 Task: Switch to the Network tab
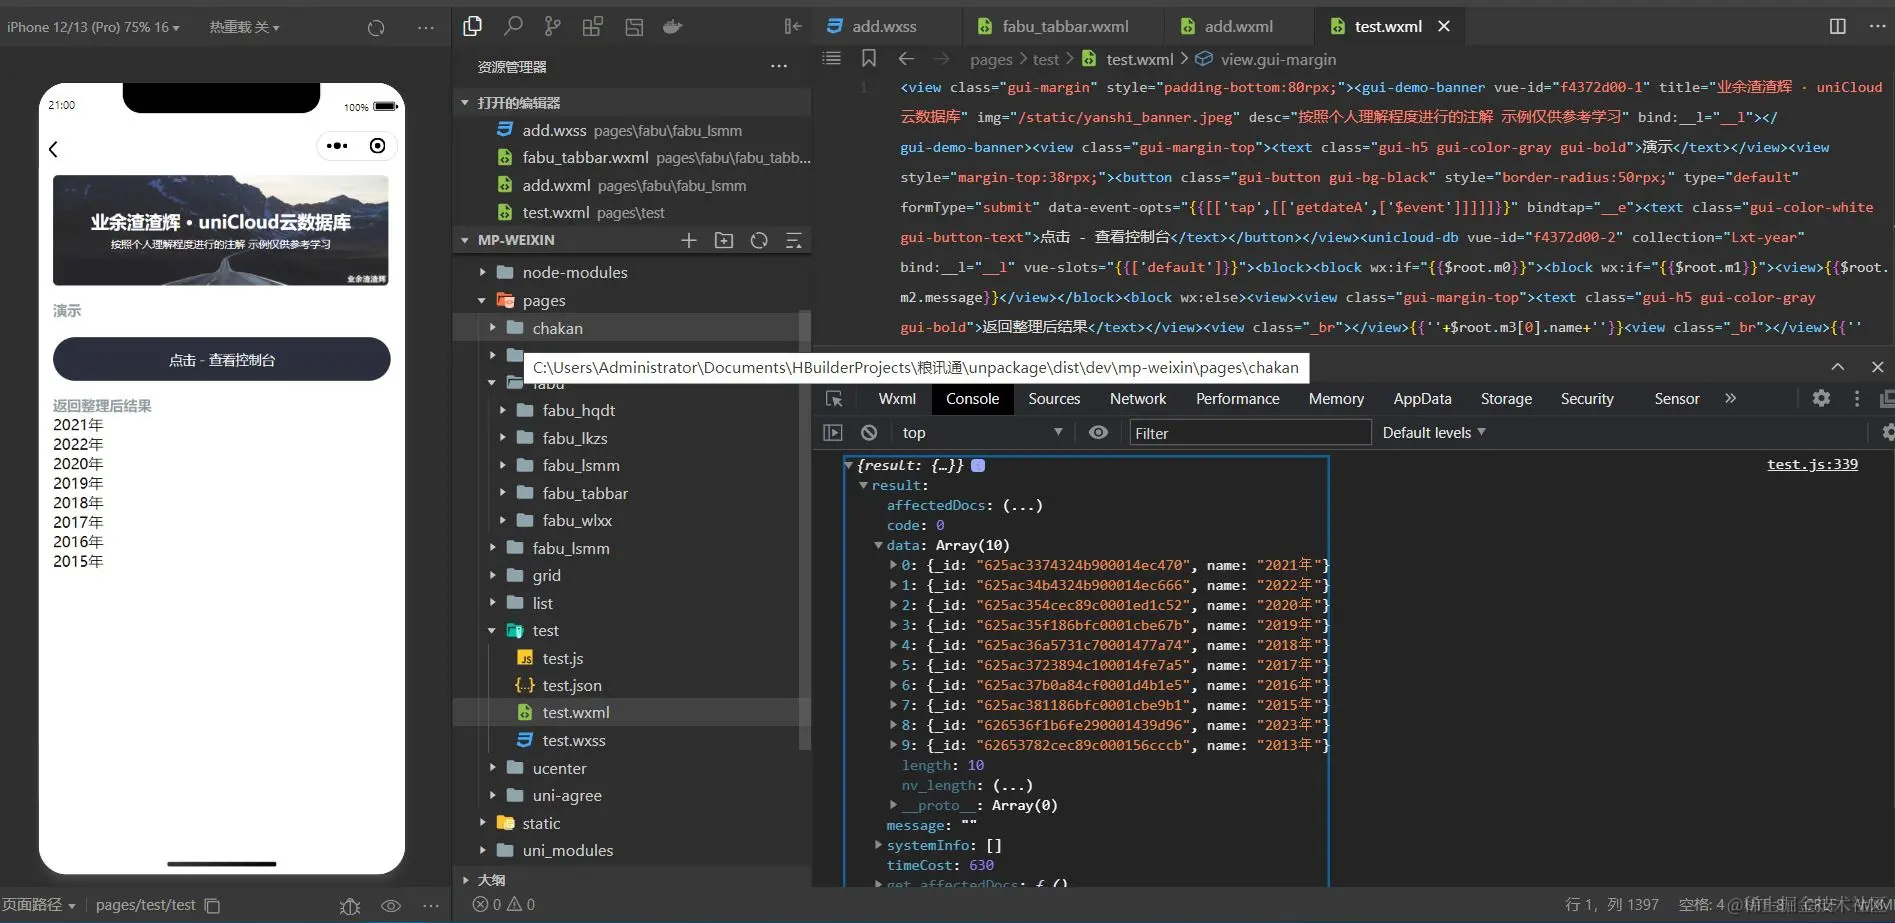coord(1137,398)
